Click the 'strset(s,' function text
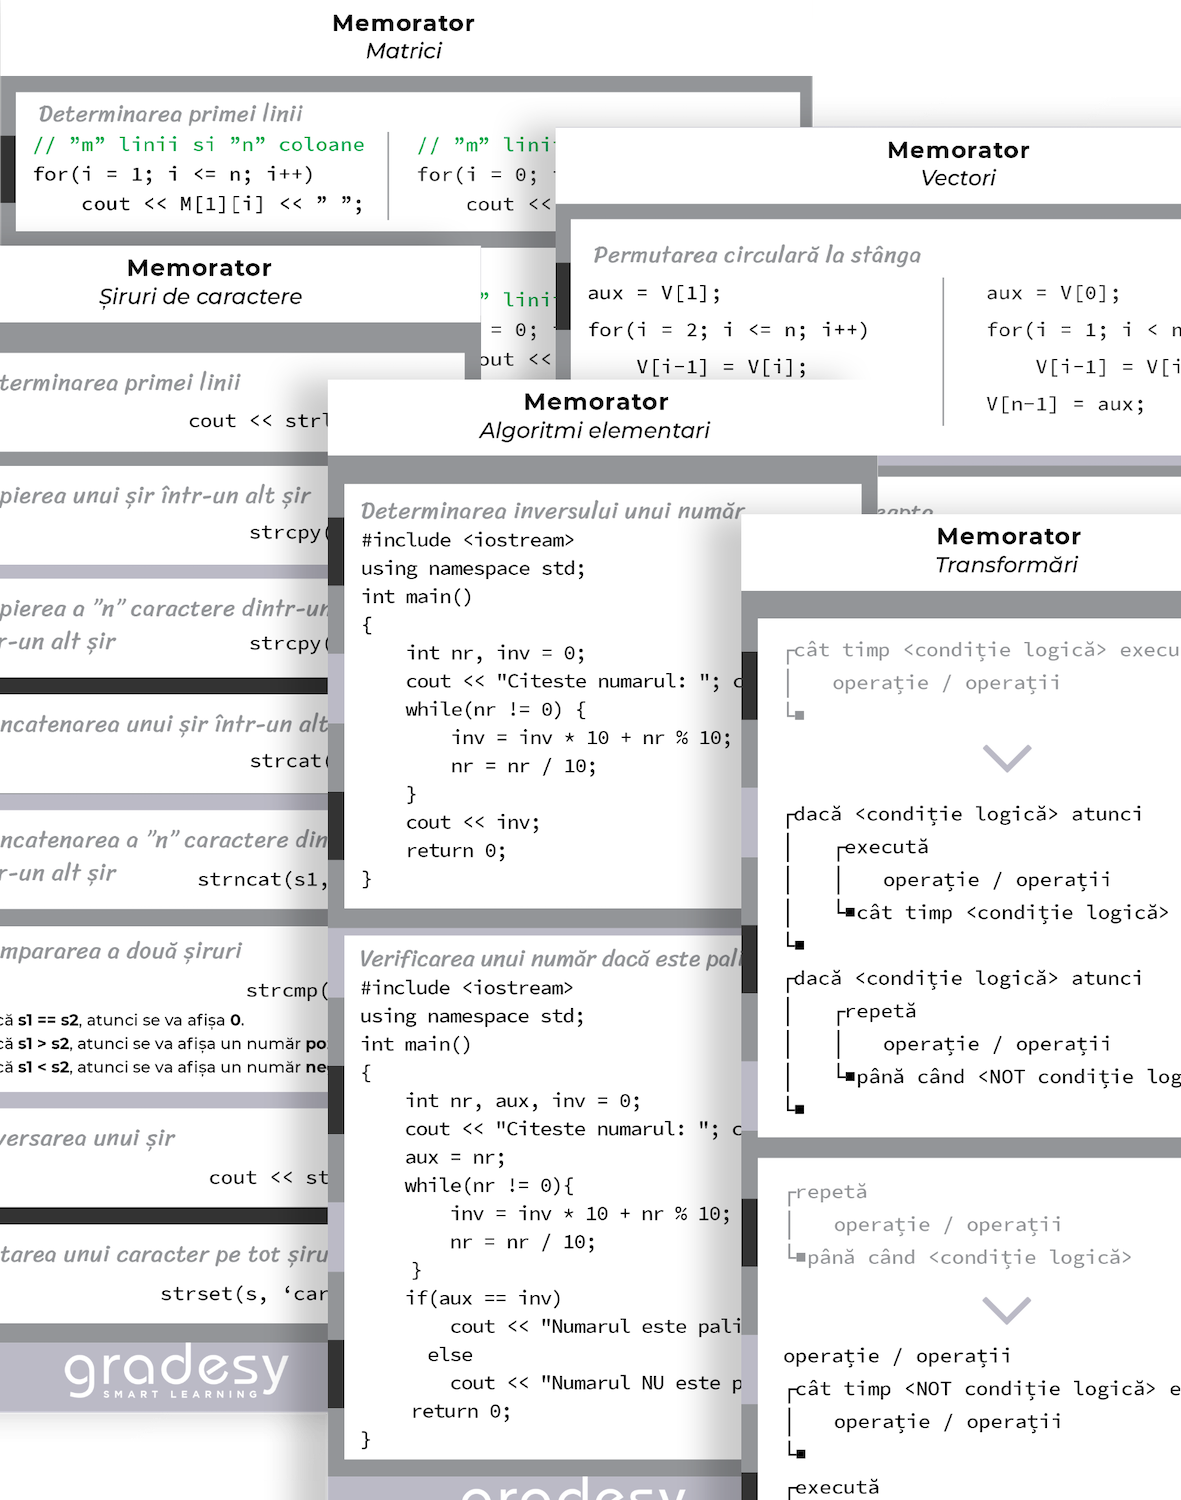The height and width of the screenshot is (1500, 1181). pos(243,1294)
